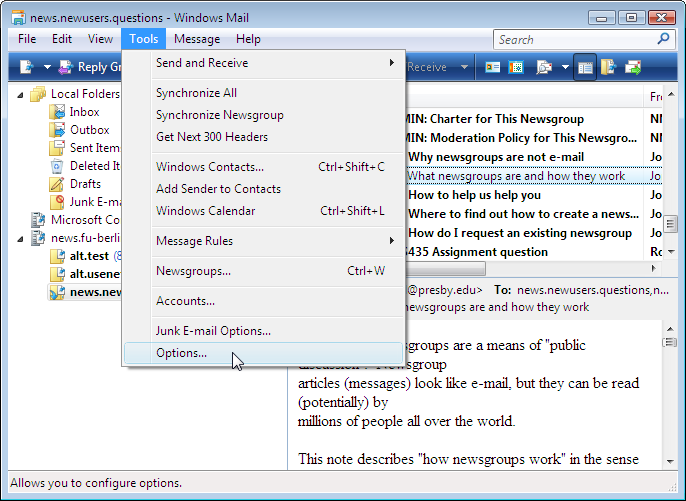Select the alt.test newsgroup
Screen dimensions: 686x501
(88, 256)
